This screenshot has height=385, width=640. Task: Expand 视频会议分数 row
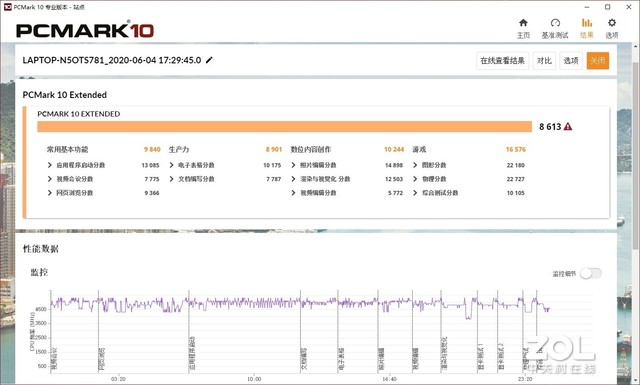(49, 179)
